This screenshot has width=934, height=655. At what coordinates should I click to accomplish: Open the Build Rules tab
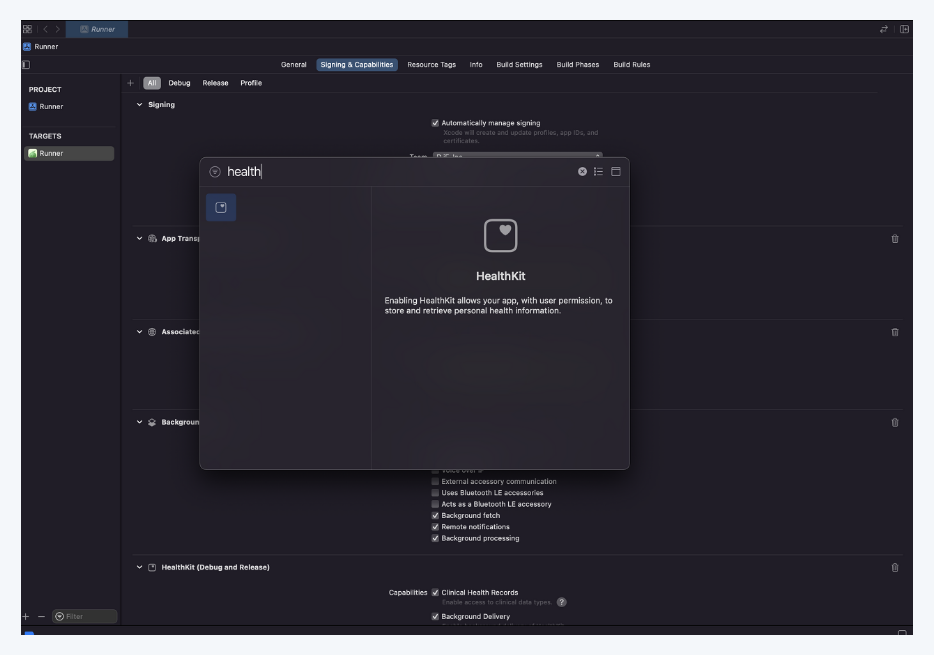tap(631, 64)
